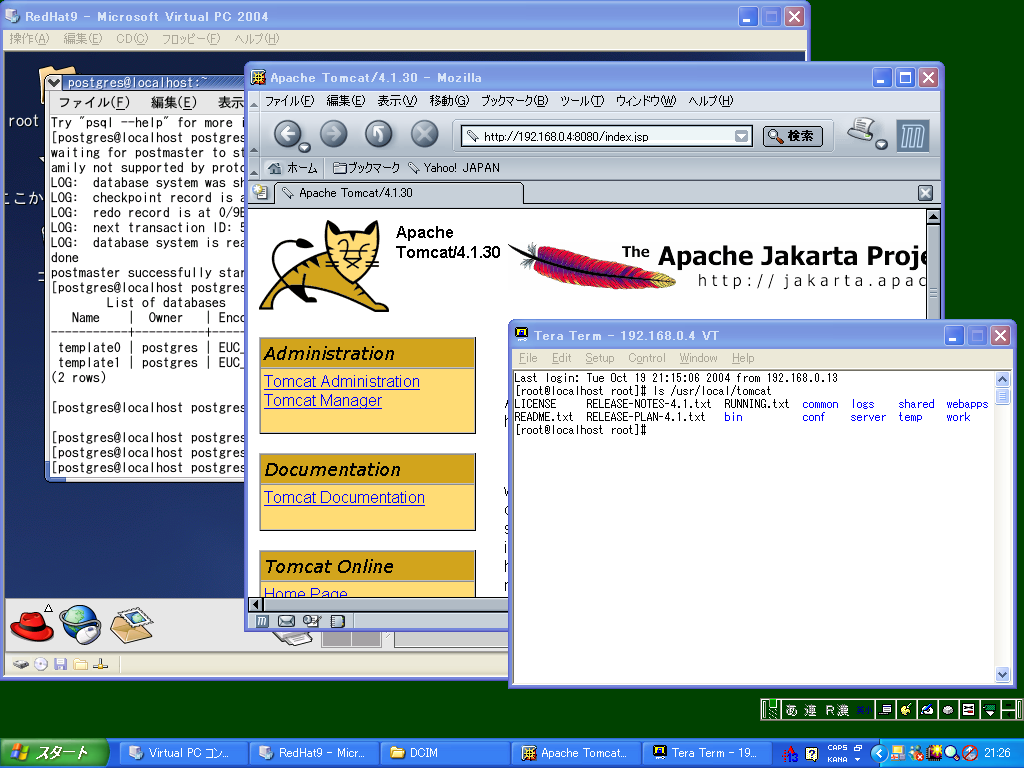Open a new tab with the tab-bar icon

(261, 192)
